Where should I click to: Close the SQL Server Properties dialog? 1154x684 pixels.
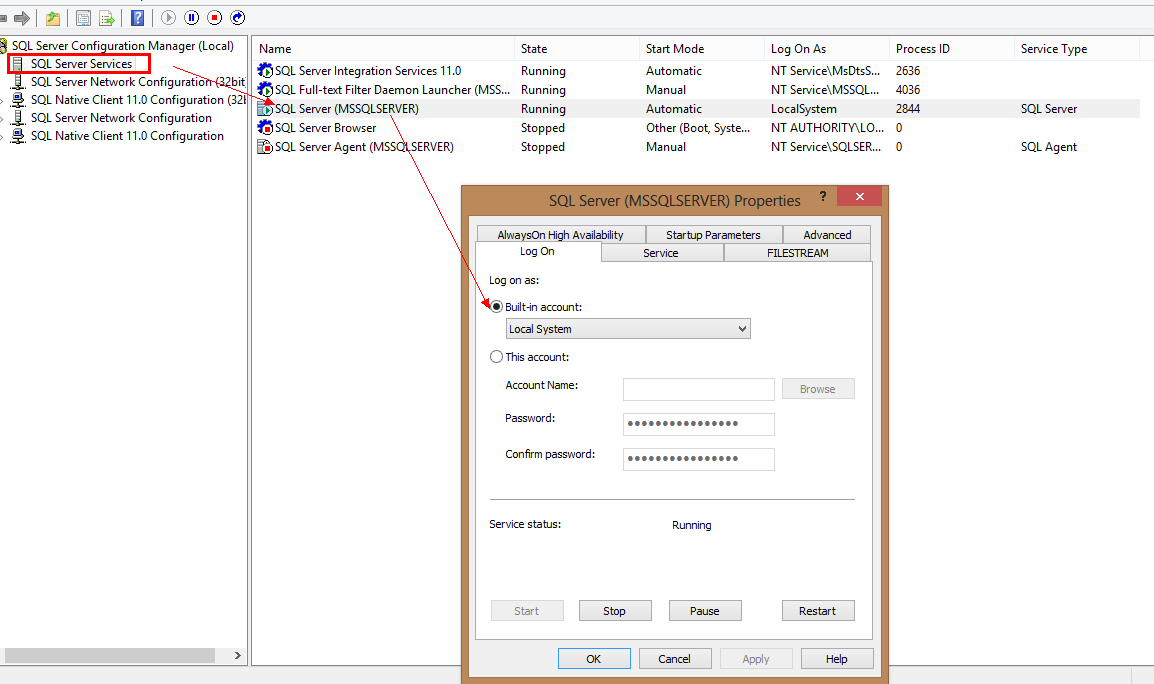(x=859, y=196)
